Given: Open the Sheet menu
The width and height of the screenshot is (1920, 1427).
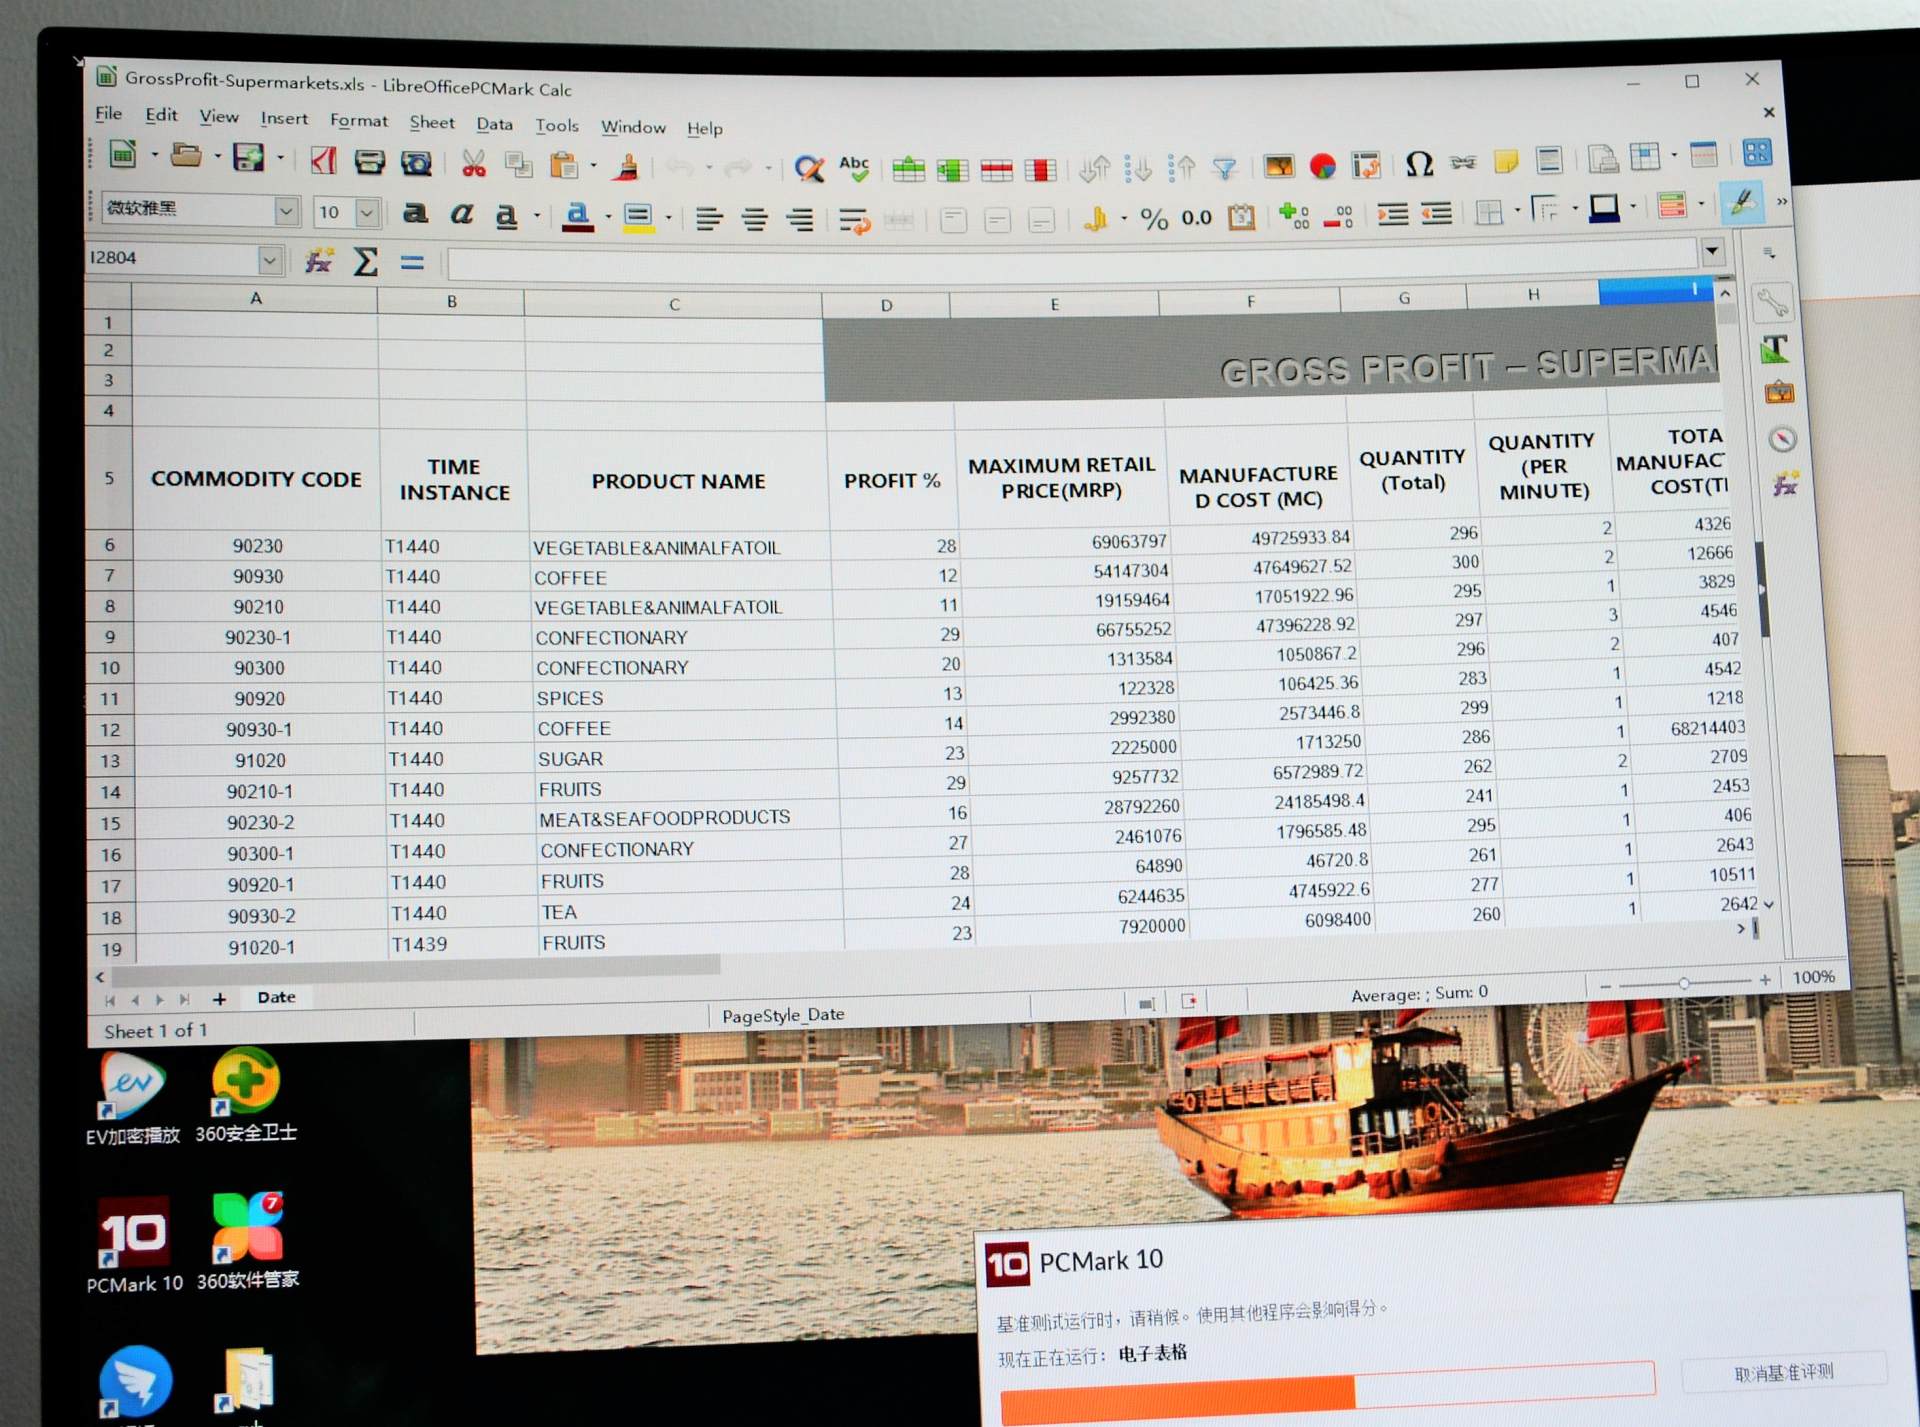Looking at the screenshot, I should coord(431,122).
